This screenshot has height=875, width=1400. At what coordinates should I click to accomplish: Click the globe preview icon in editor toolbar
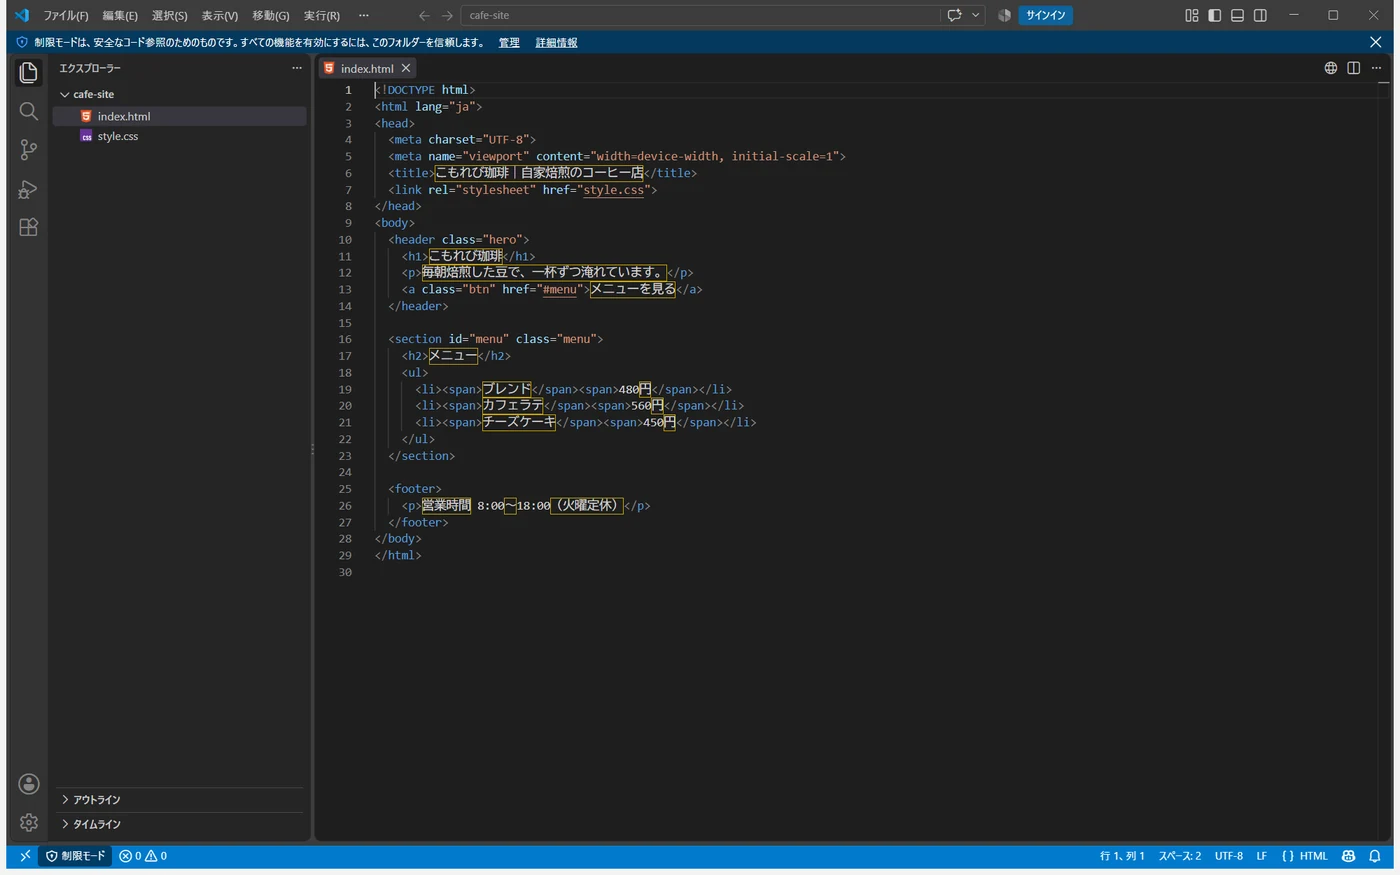(x=1331, y=68)
